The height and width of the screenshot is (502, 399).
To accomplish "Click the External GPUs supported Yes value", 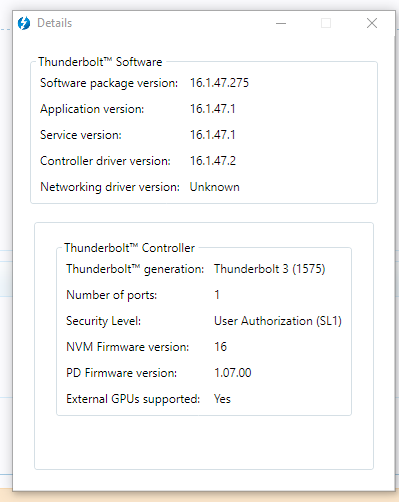I will (x=222, y=399).
